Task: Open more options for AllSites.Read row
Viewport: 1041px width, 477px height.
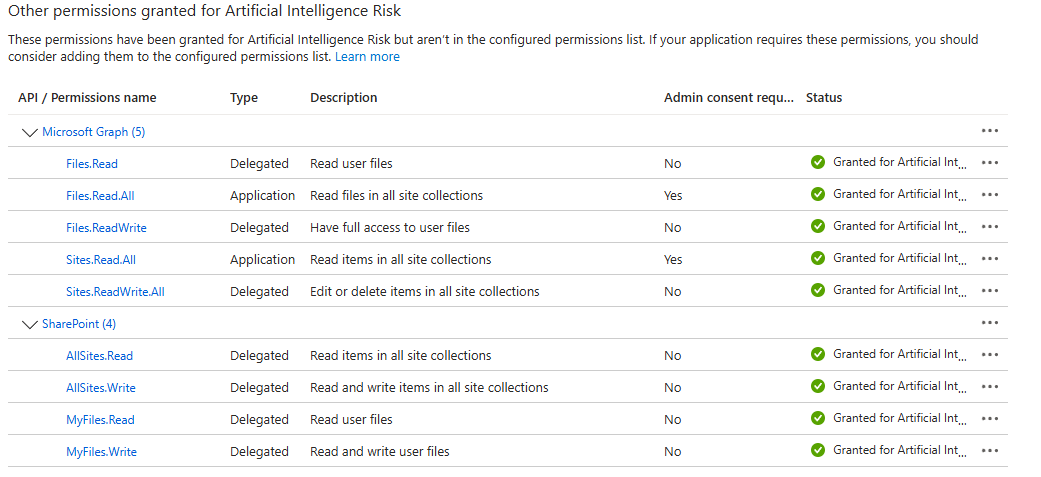Action: (990, 355)
